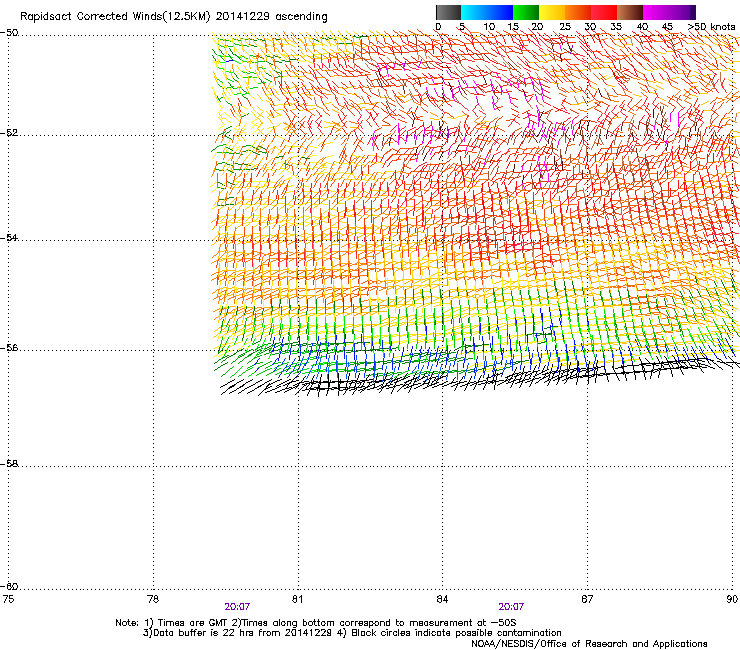Click the red 30-35 knots legend segment

604,12
